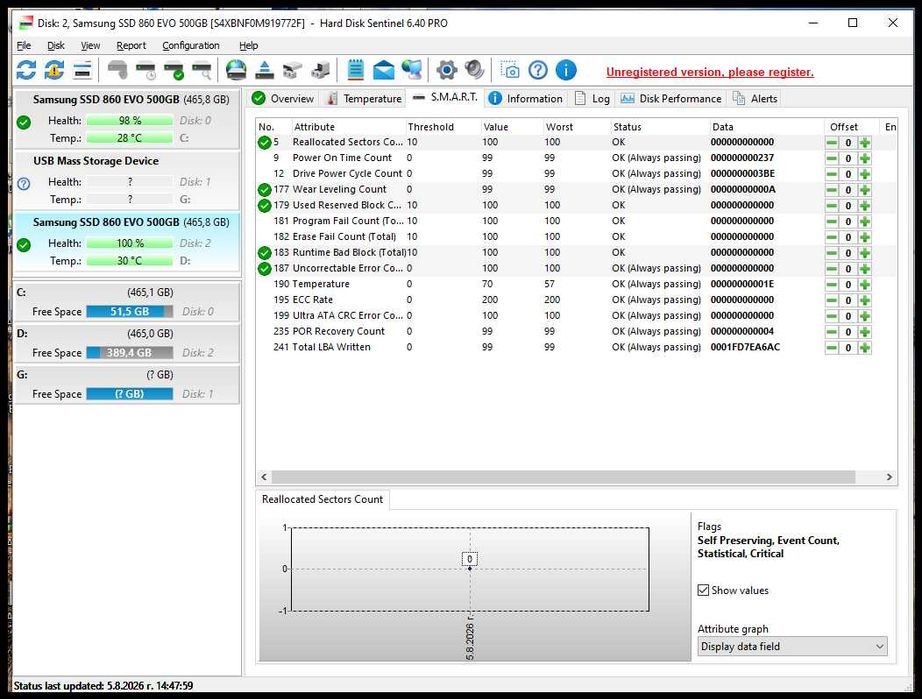Screen dimensions: 922x699
Task: Click the Threshold column header
Action: (443, 126)
